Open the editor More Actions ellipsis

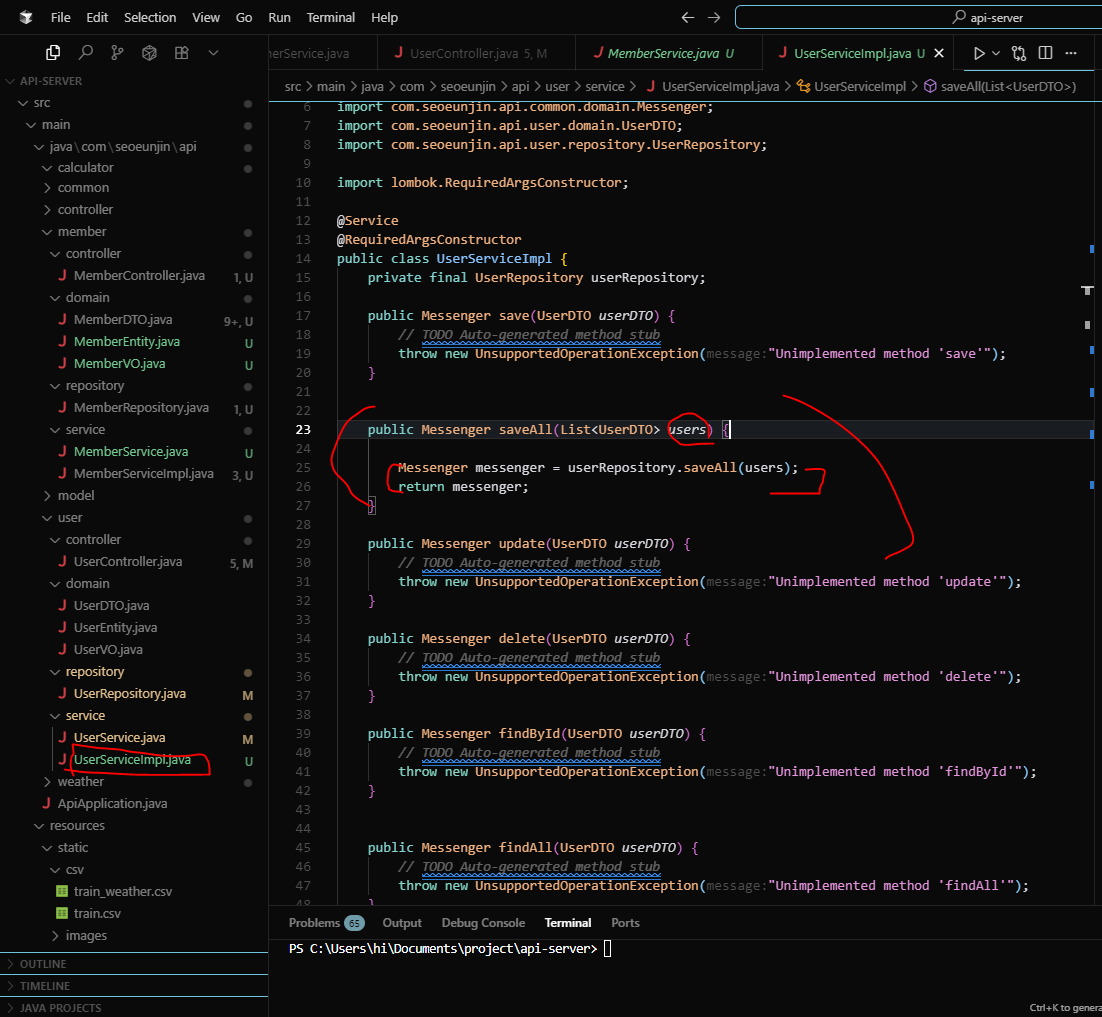(x=1070, y=53)
